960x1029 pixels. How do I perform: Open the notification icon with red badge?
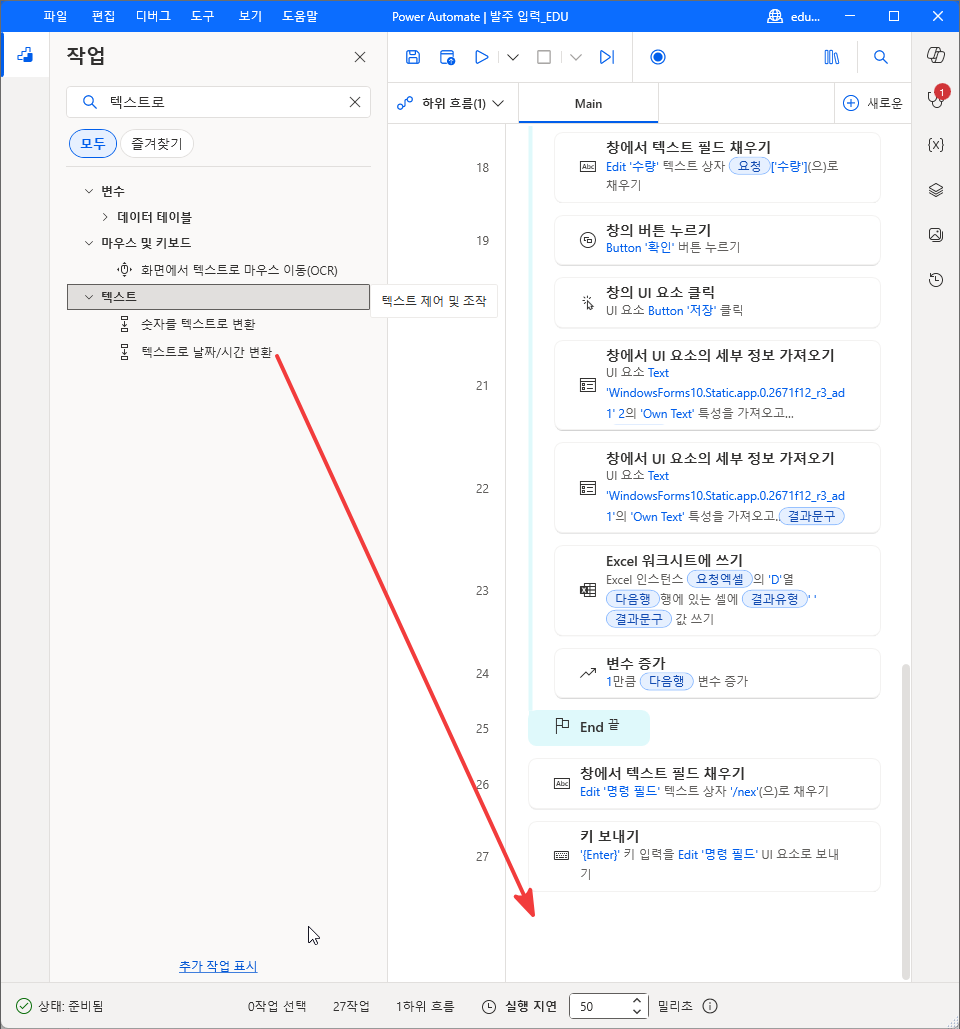pyautogui.click(x=936, y=98)
